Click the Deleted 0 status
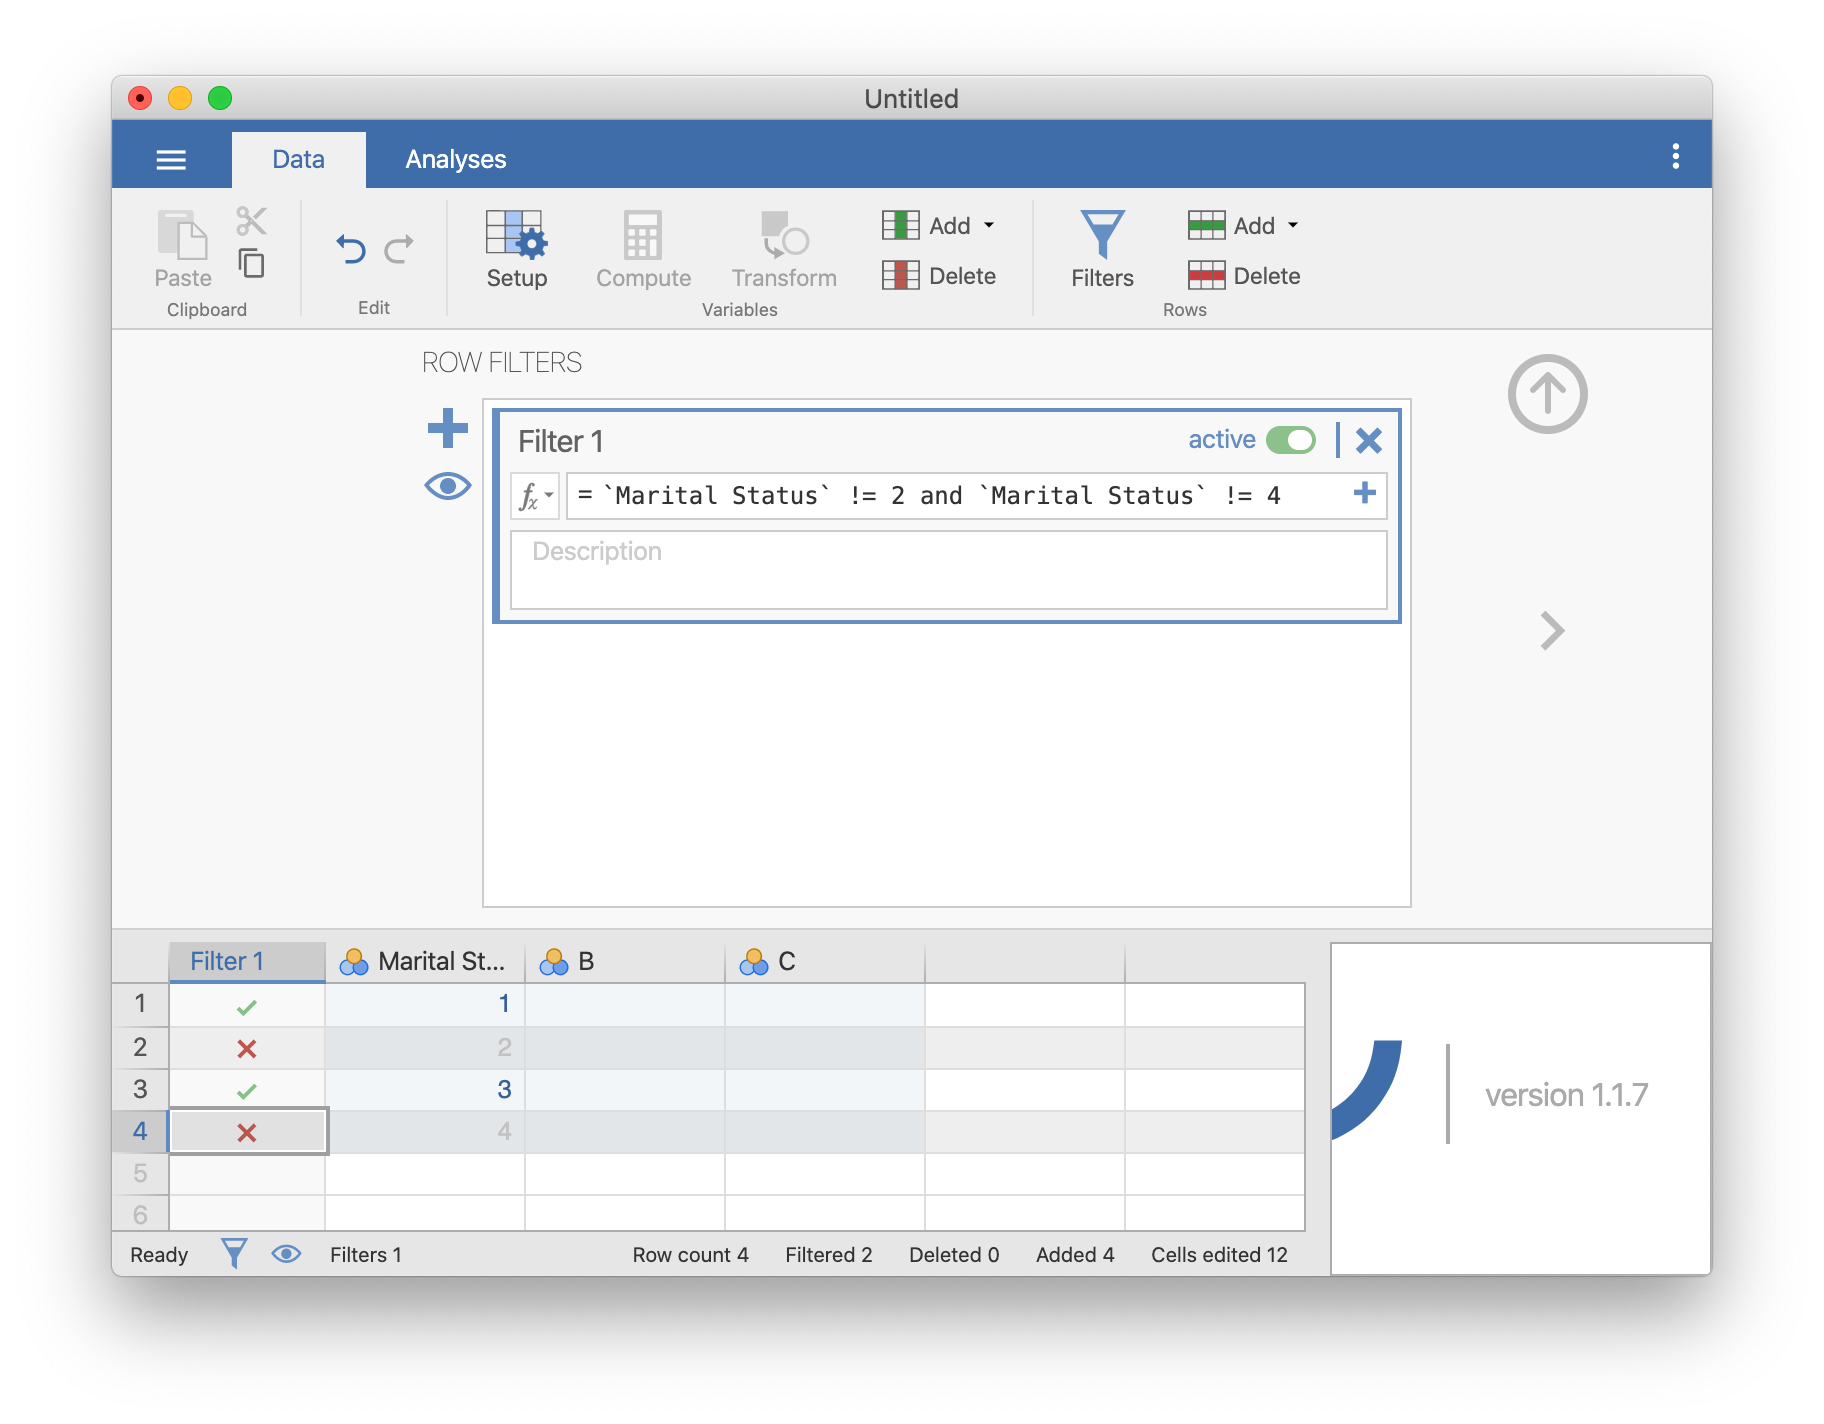The image size is (1824, 1424). pos(954,1255)
